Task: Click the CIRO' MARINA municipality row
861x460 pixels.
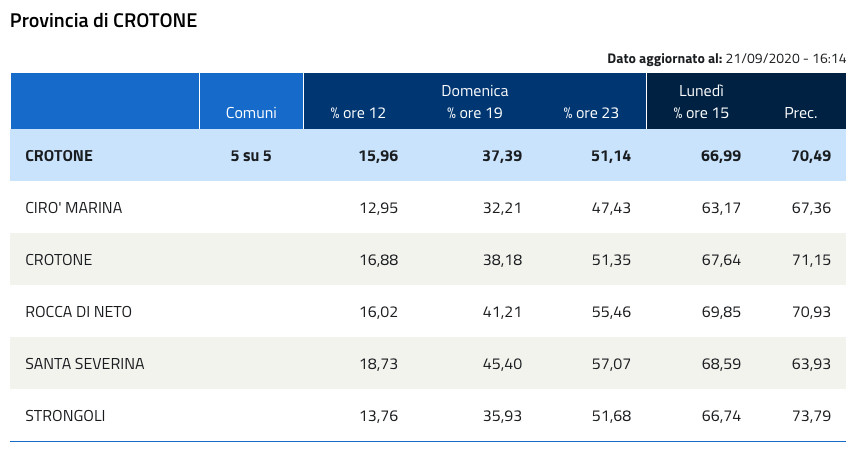Action: pyautogui.click(x=73, y=208)
